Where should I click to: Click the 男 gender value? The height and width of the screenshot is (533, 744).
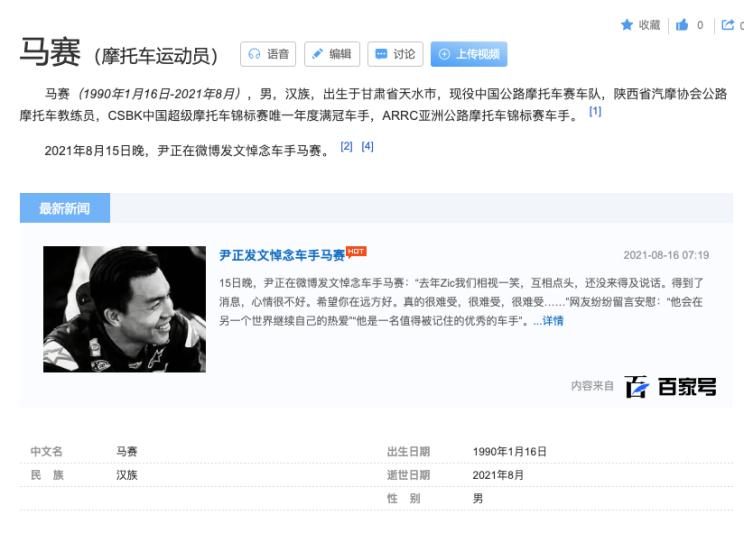(478, 498)
